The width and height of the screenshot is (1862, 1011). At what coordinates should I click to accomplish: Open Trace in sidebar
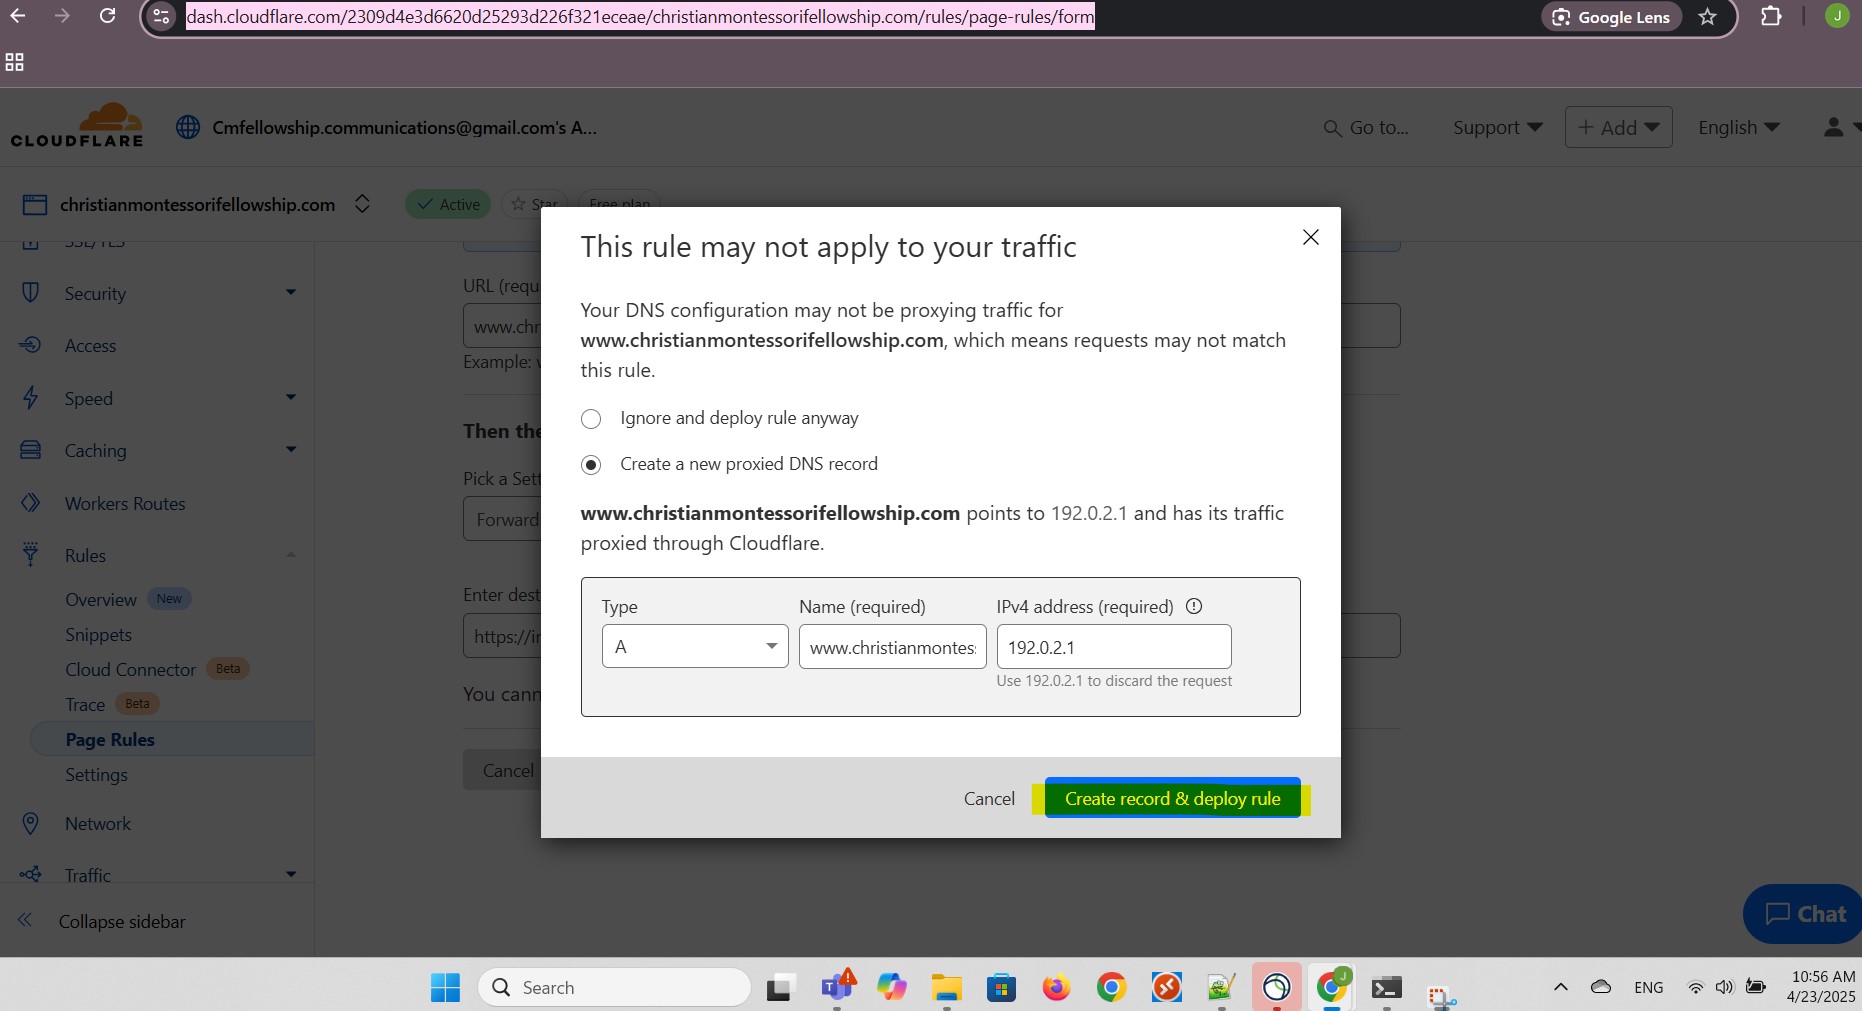(85, 704)
